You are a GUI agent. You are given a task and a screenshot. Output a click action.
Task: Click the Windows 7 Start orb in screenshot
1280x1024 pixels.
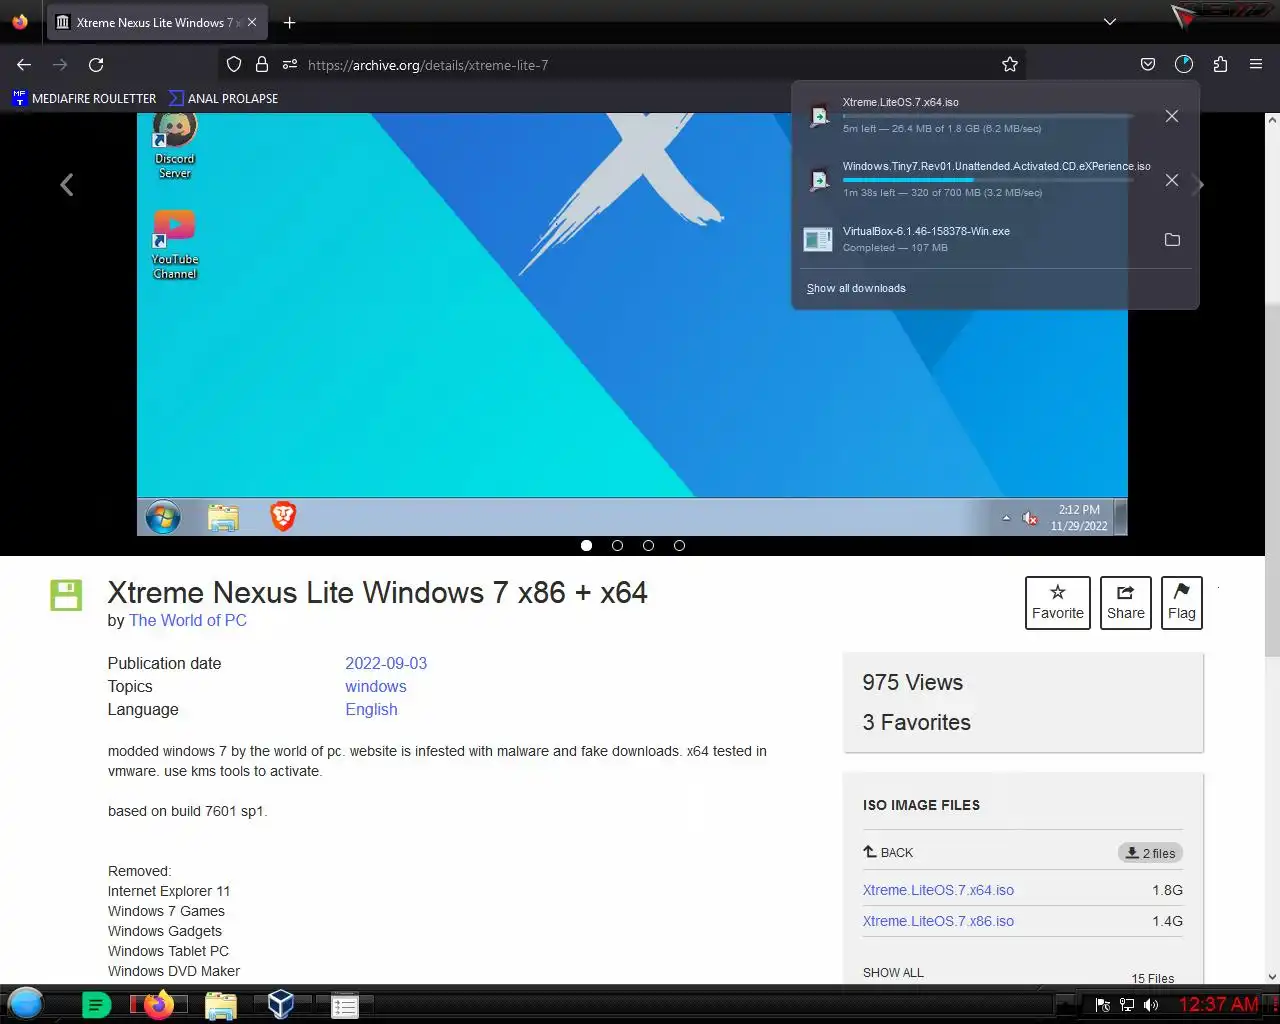(163, 517)
